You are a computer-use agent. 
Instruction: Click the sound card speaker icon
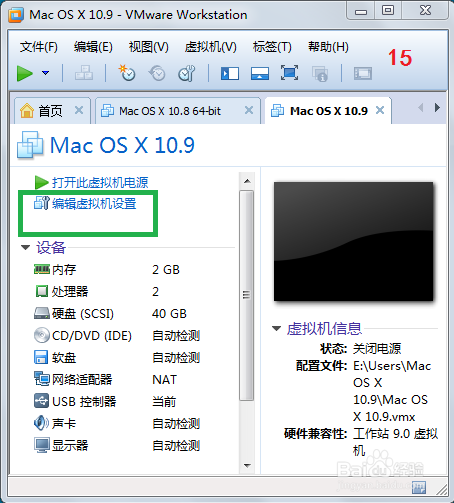[x=41, y=423]
